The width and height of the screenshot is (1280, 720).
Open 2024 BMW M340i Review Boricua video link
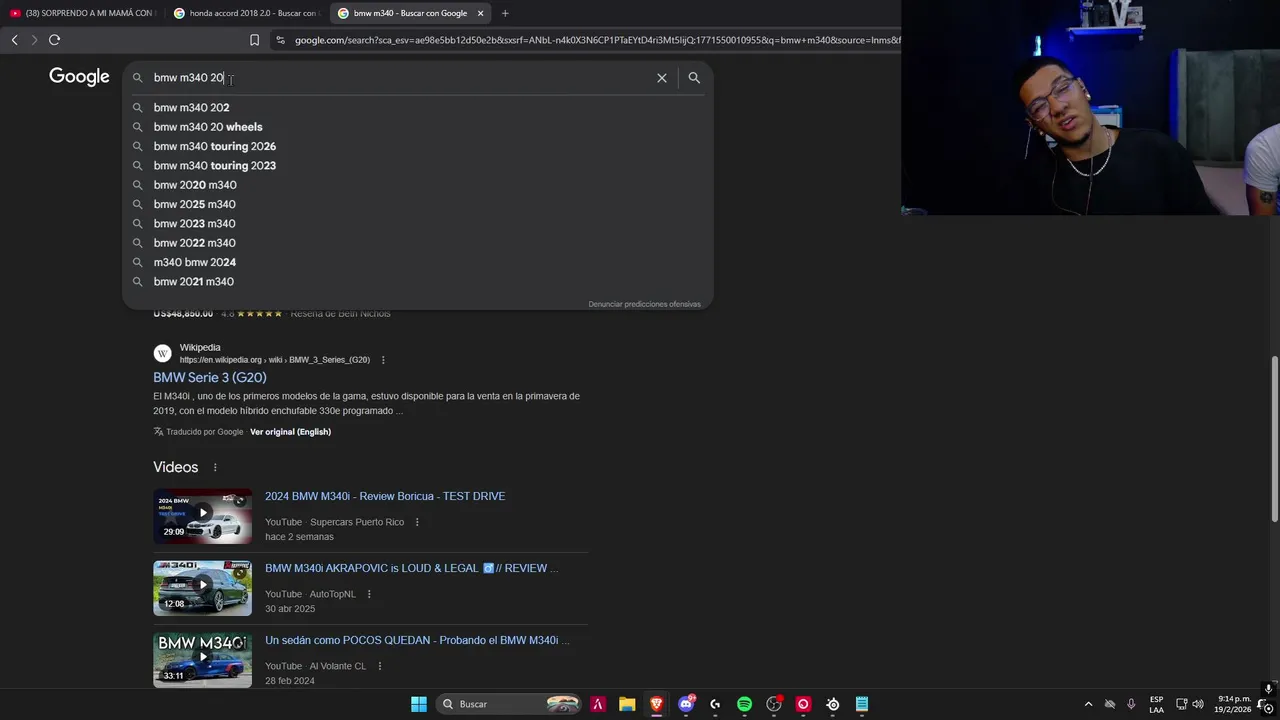pos(385,496)
